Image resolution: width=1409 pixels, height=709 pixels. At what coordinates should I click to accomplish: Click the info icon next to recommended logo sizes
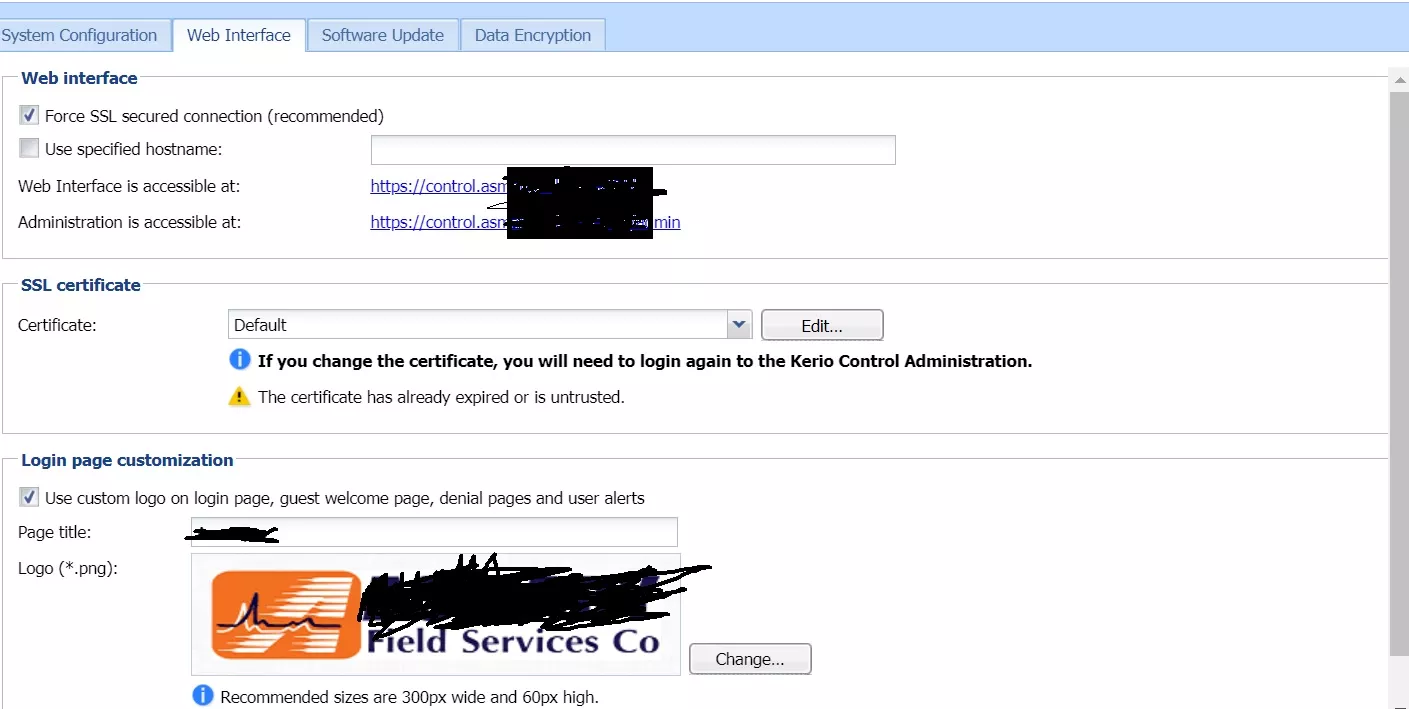(203, 695)
